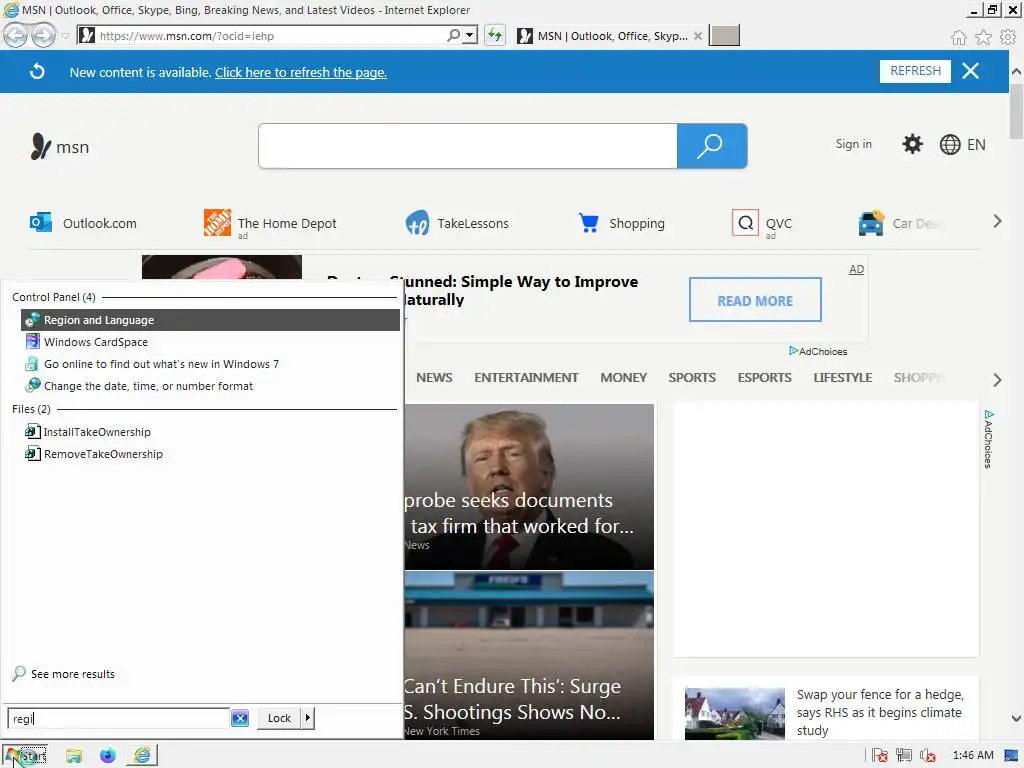
Task: Click the AdChoices link under the ad
Action: click(x=818, y=351)
